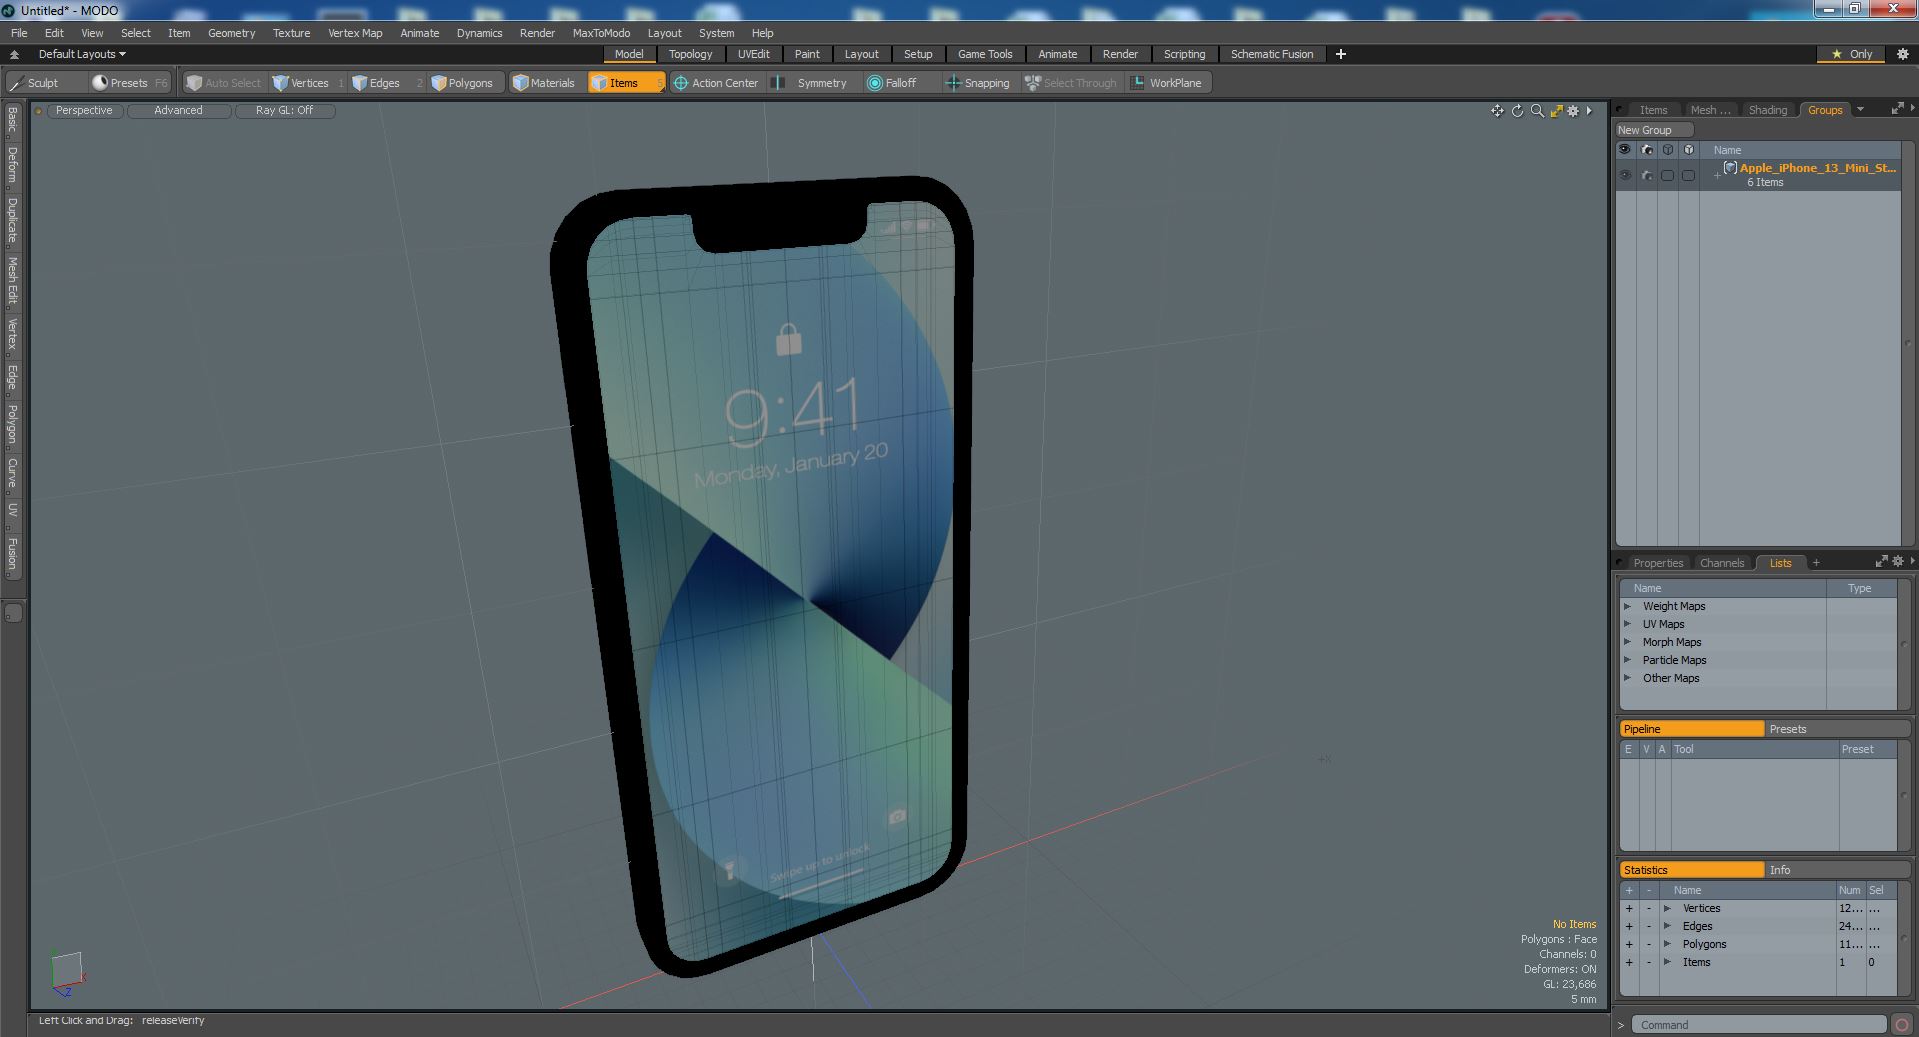Open the Vertex Map menu
Screen dimensions: 1919x1037
click(355, 33)
